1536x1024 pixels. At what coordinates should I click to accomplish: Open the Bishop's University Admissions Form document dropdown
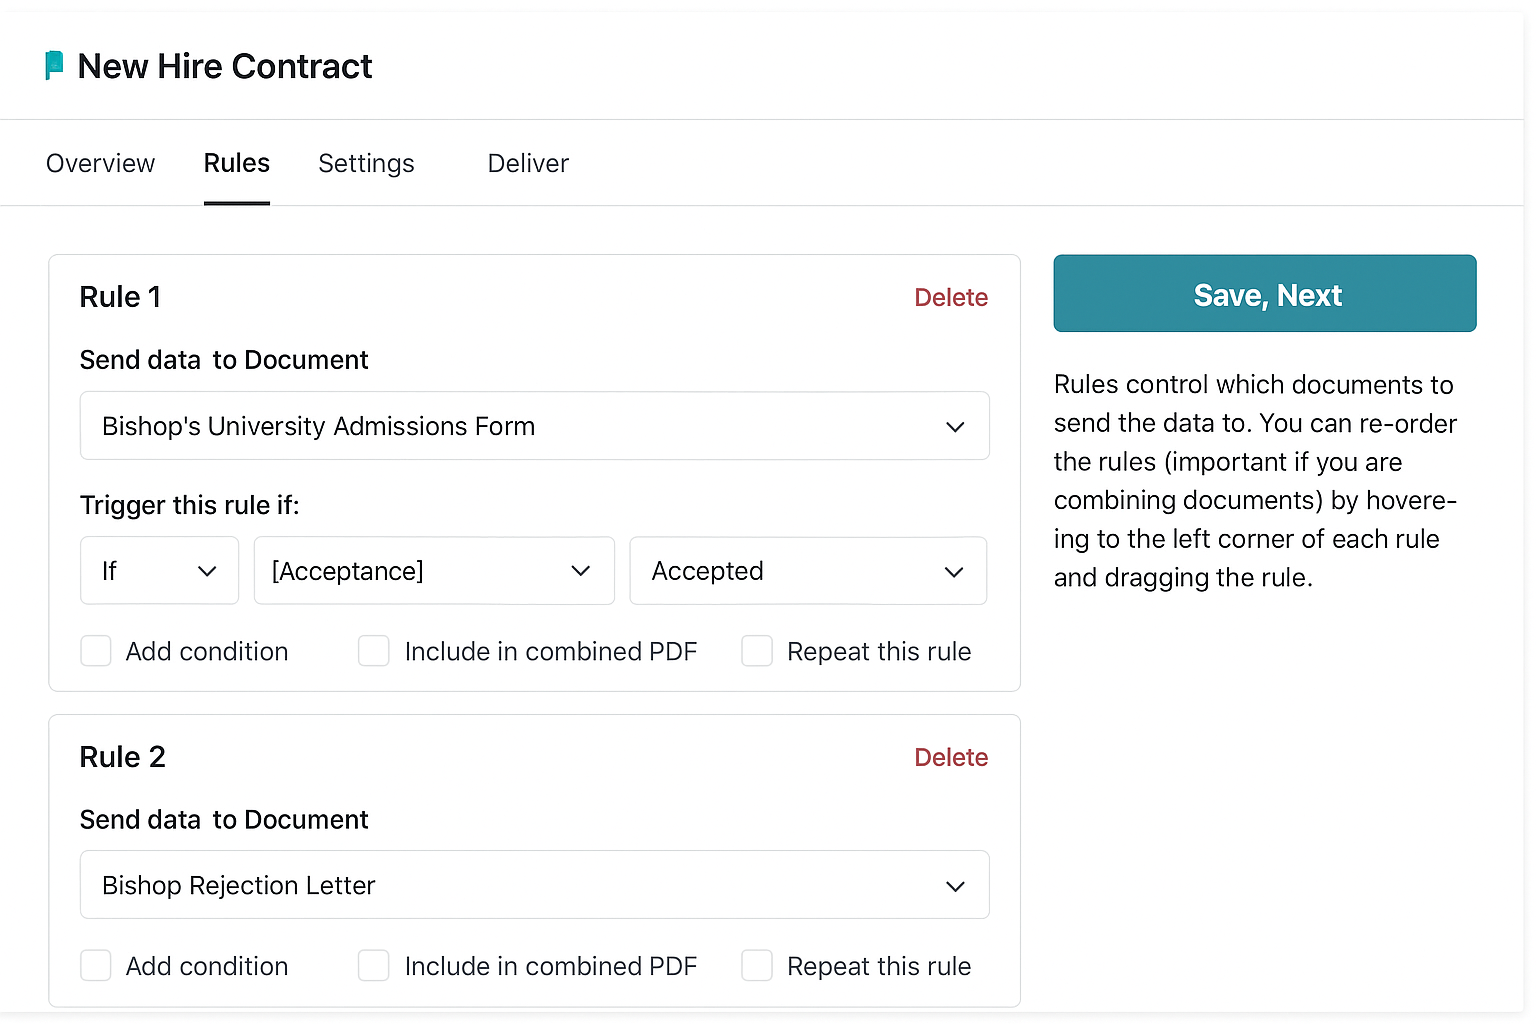534,425
